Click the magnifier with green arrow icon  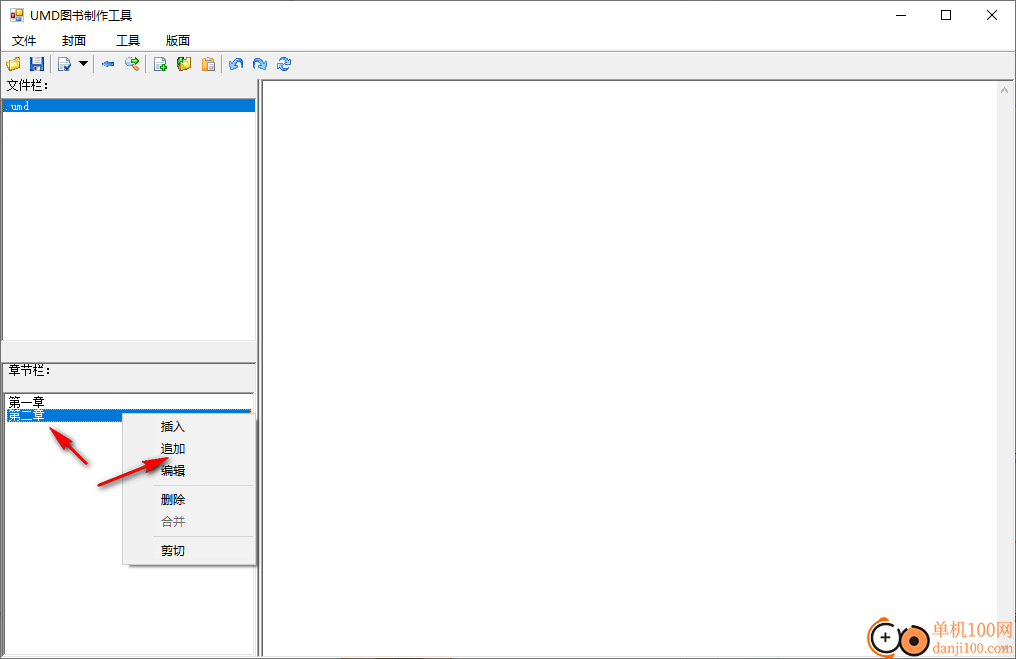pos(132,64)
